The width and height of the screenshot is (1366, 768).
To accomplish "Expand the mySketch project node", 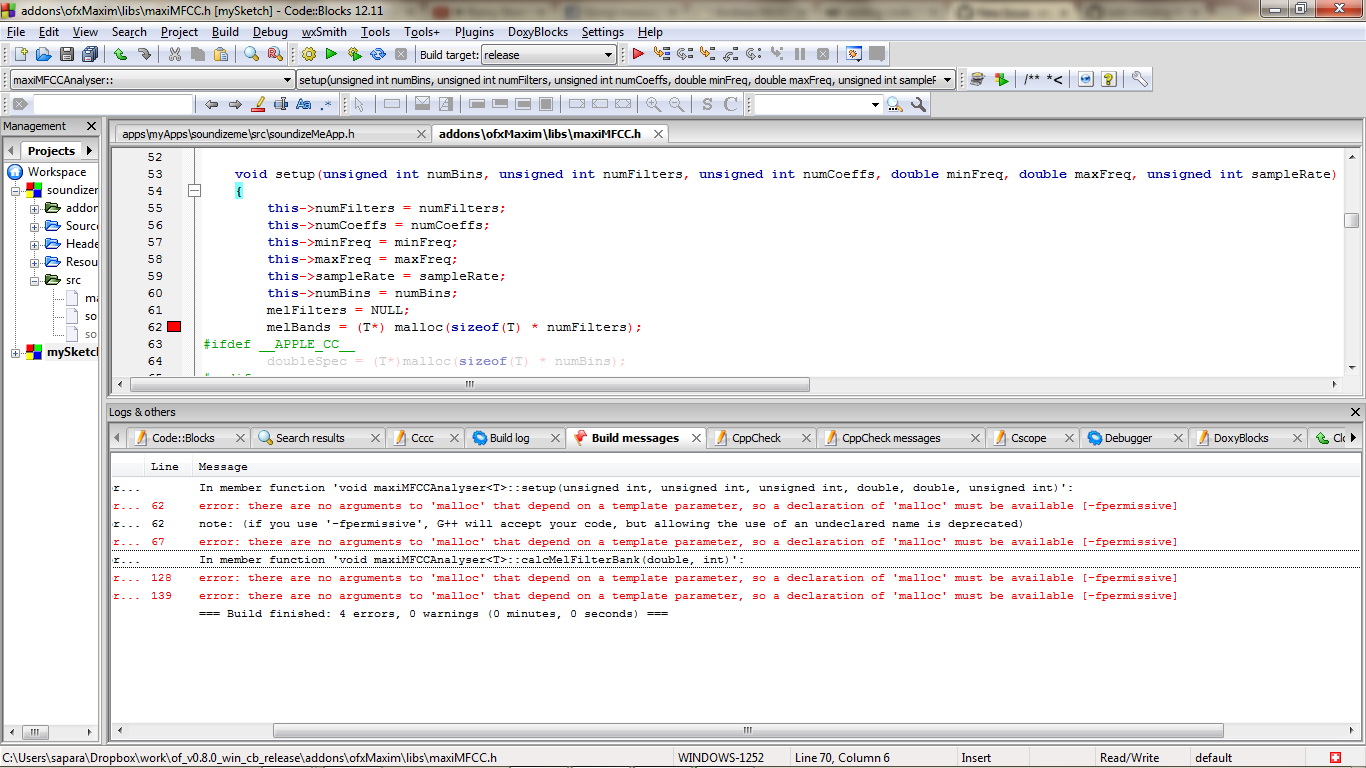I will tap(16, 353).
